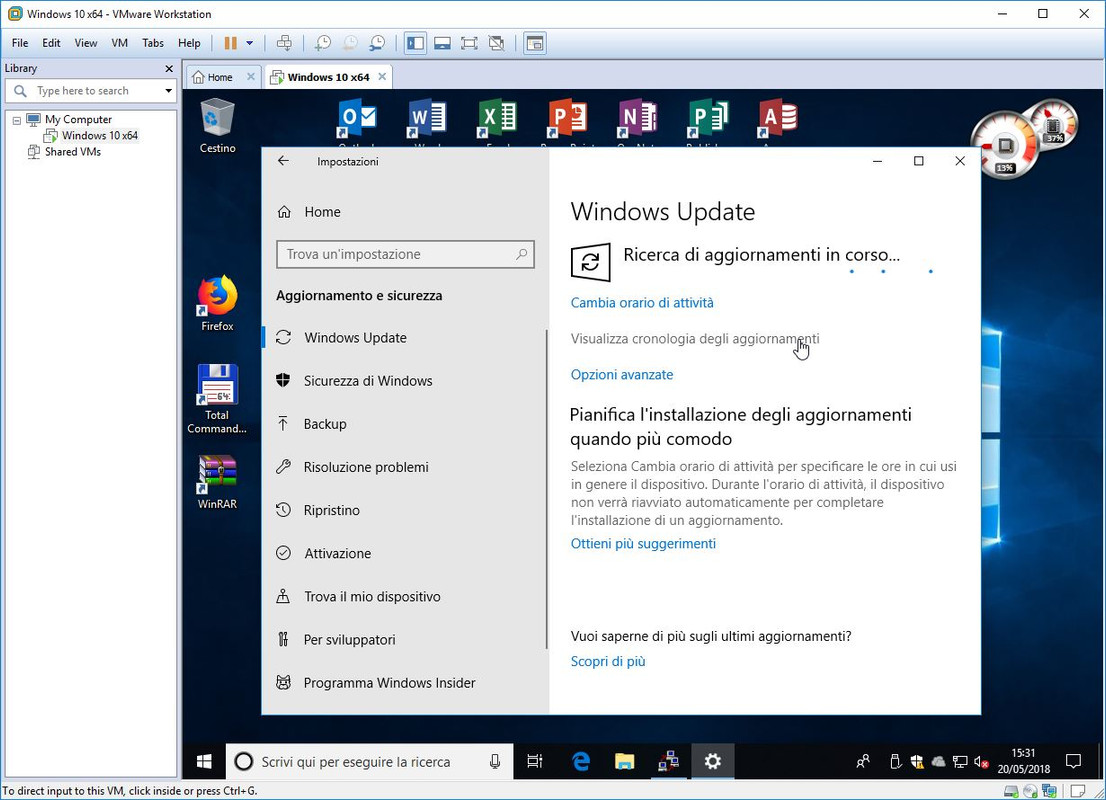Collapse the My Computer tree node
This screenshot has width=1106, height=800.
point(16,120)
